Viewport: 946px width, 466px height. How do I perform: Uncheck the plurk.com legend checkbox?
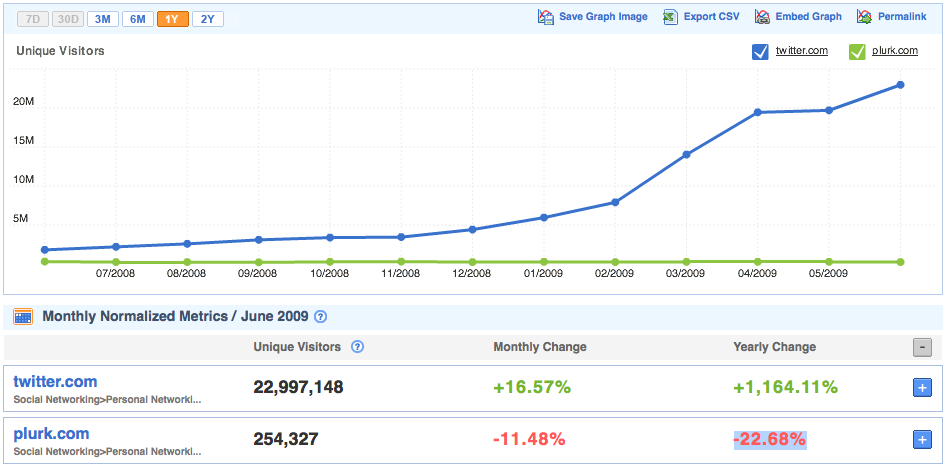pyautogui.click(x=857, y=52)
